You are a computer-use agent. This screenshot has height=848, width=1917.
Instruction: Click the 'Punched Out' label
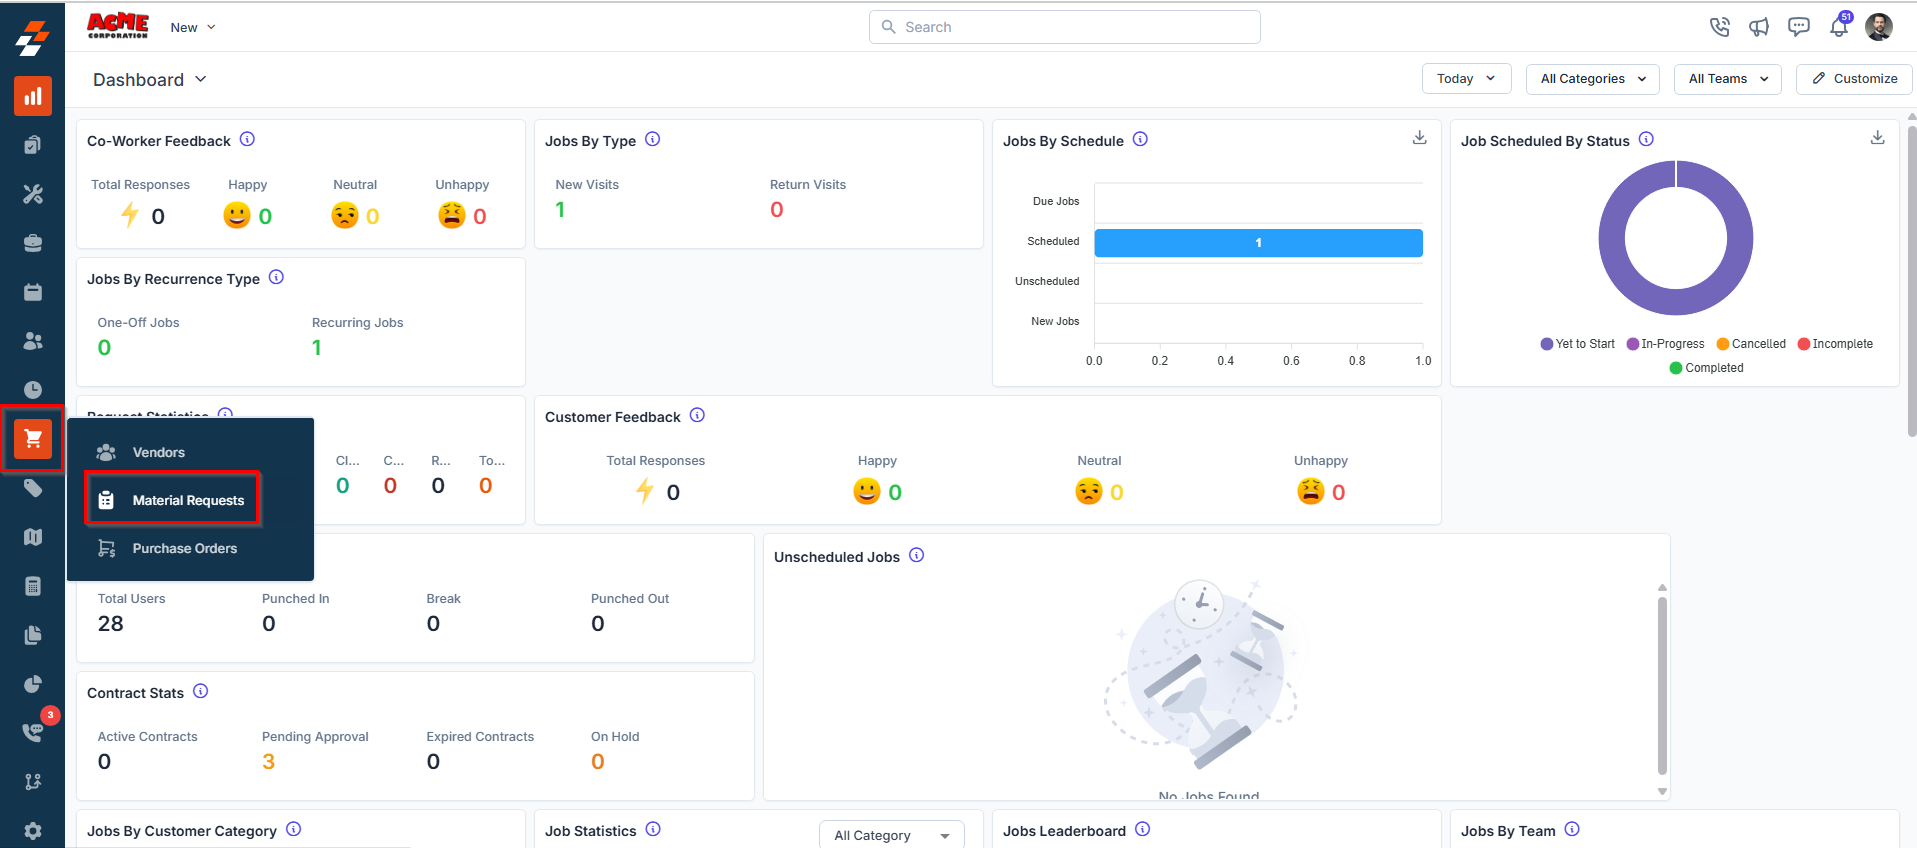630,599
